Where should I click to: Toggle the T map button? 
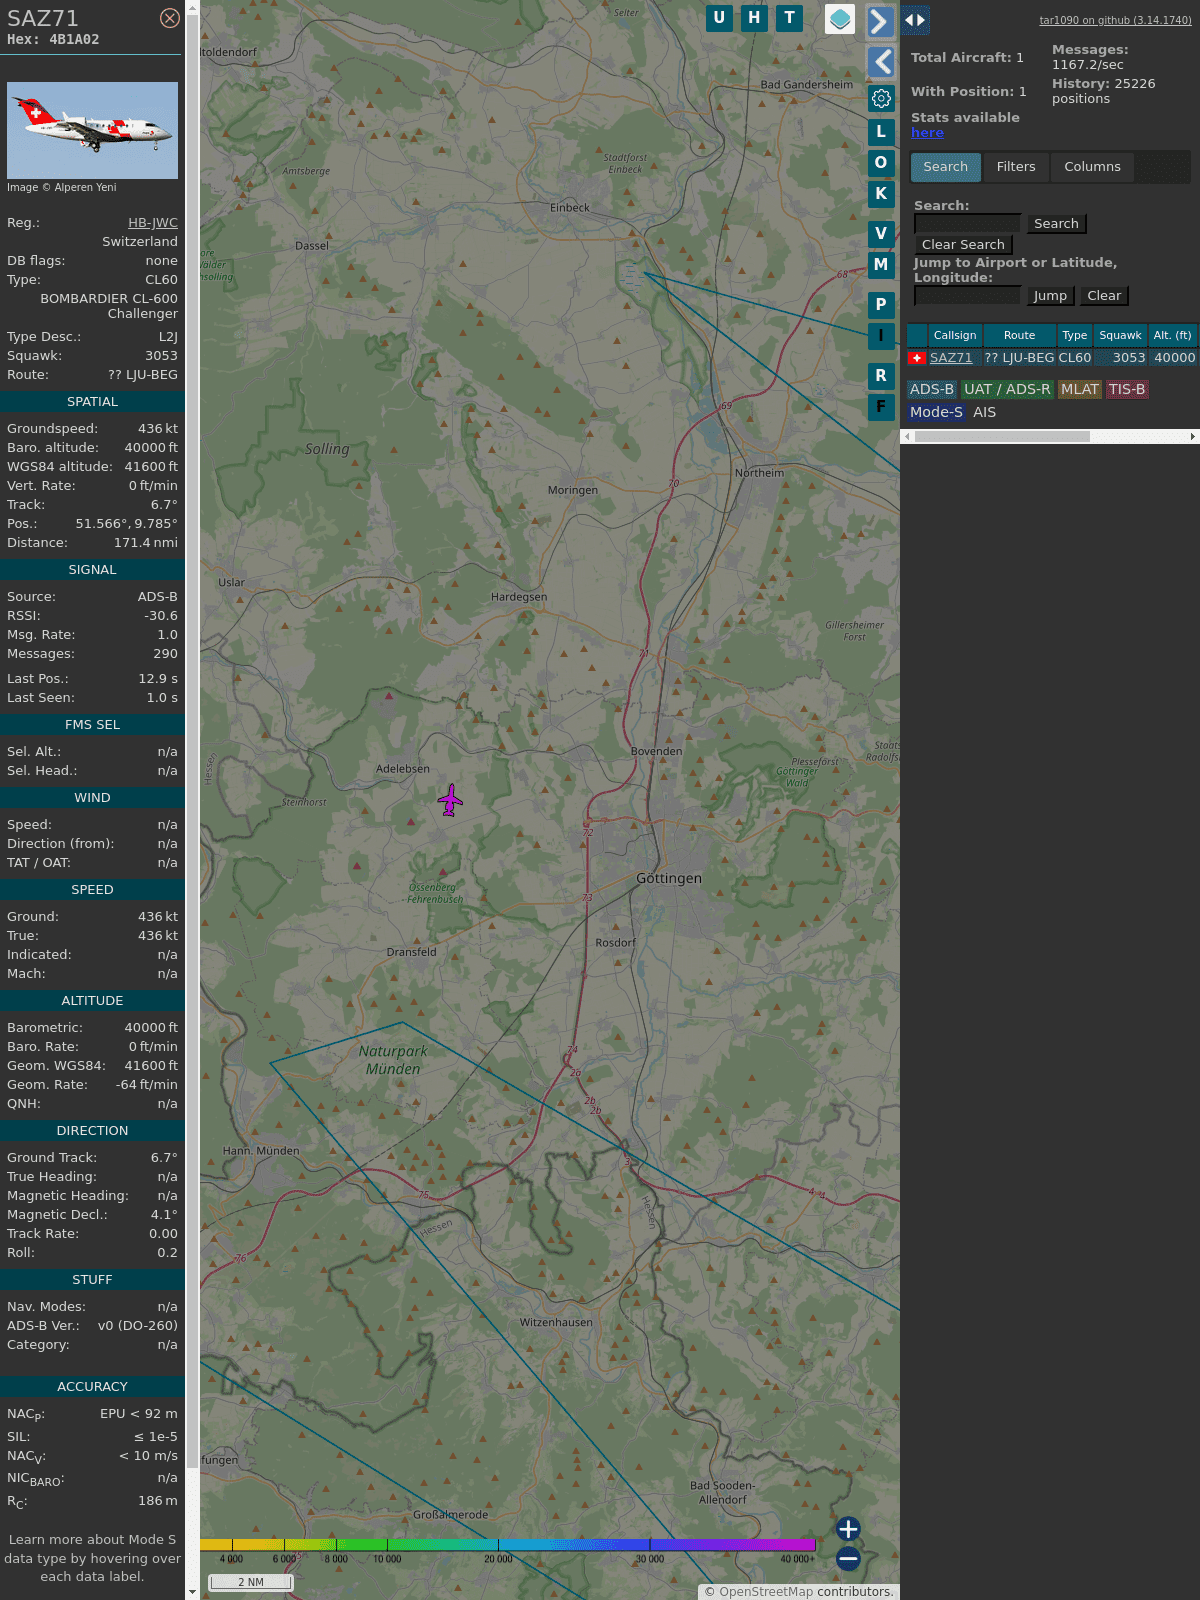coord(789,18)
